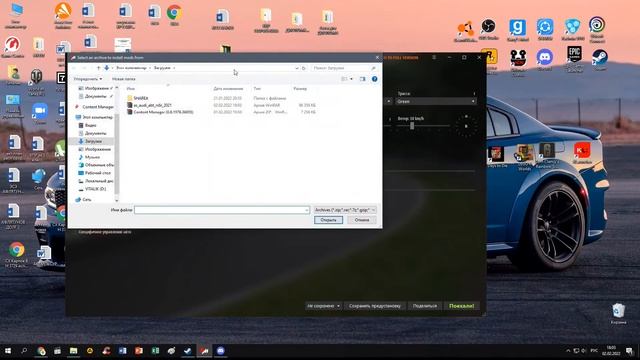Sort by the Размер column header

tap(300, 89)
